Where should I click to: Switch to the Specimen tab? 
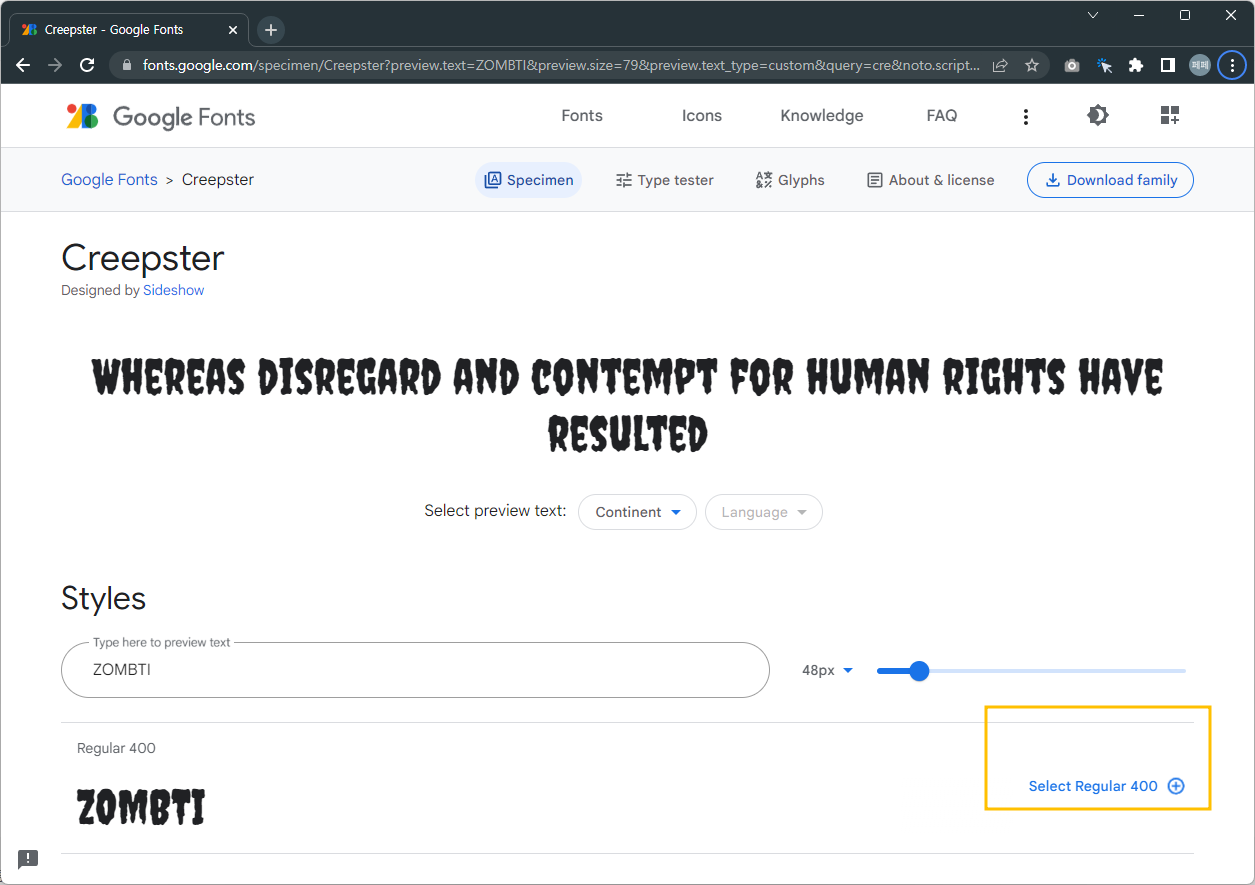tap(528, 180)
